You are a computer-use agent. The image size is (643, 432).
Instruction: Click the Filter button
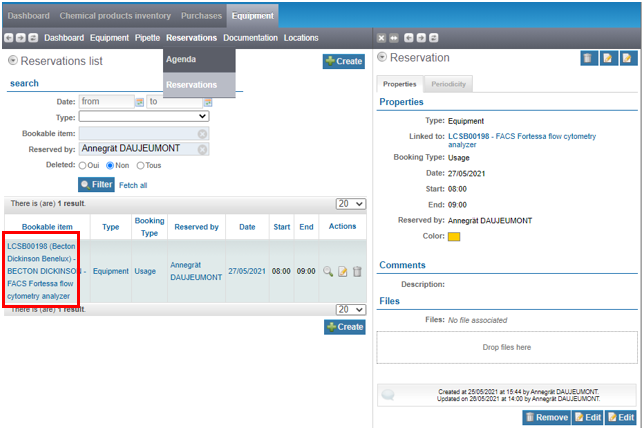(96, 185)
